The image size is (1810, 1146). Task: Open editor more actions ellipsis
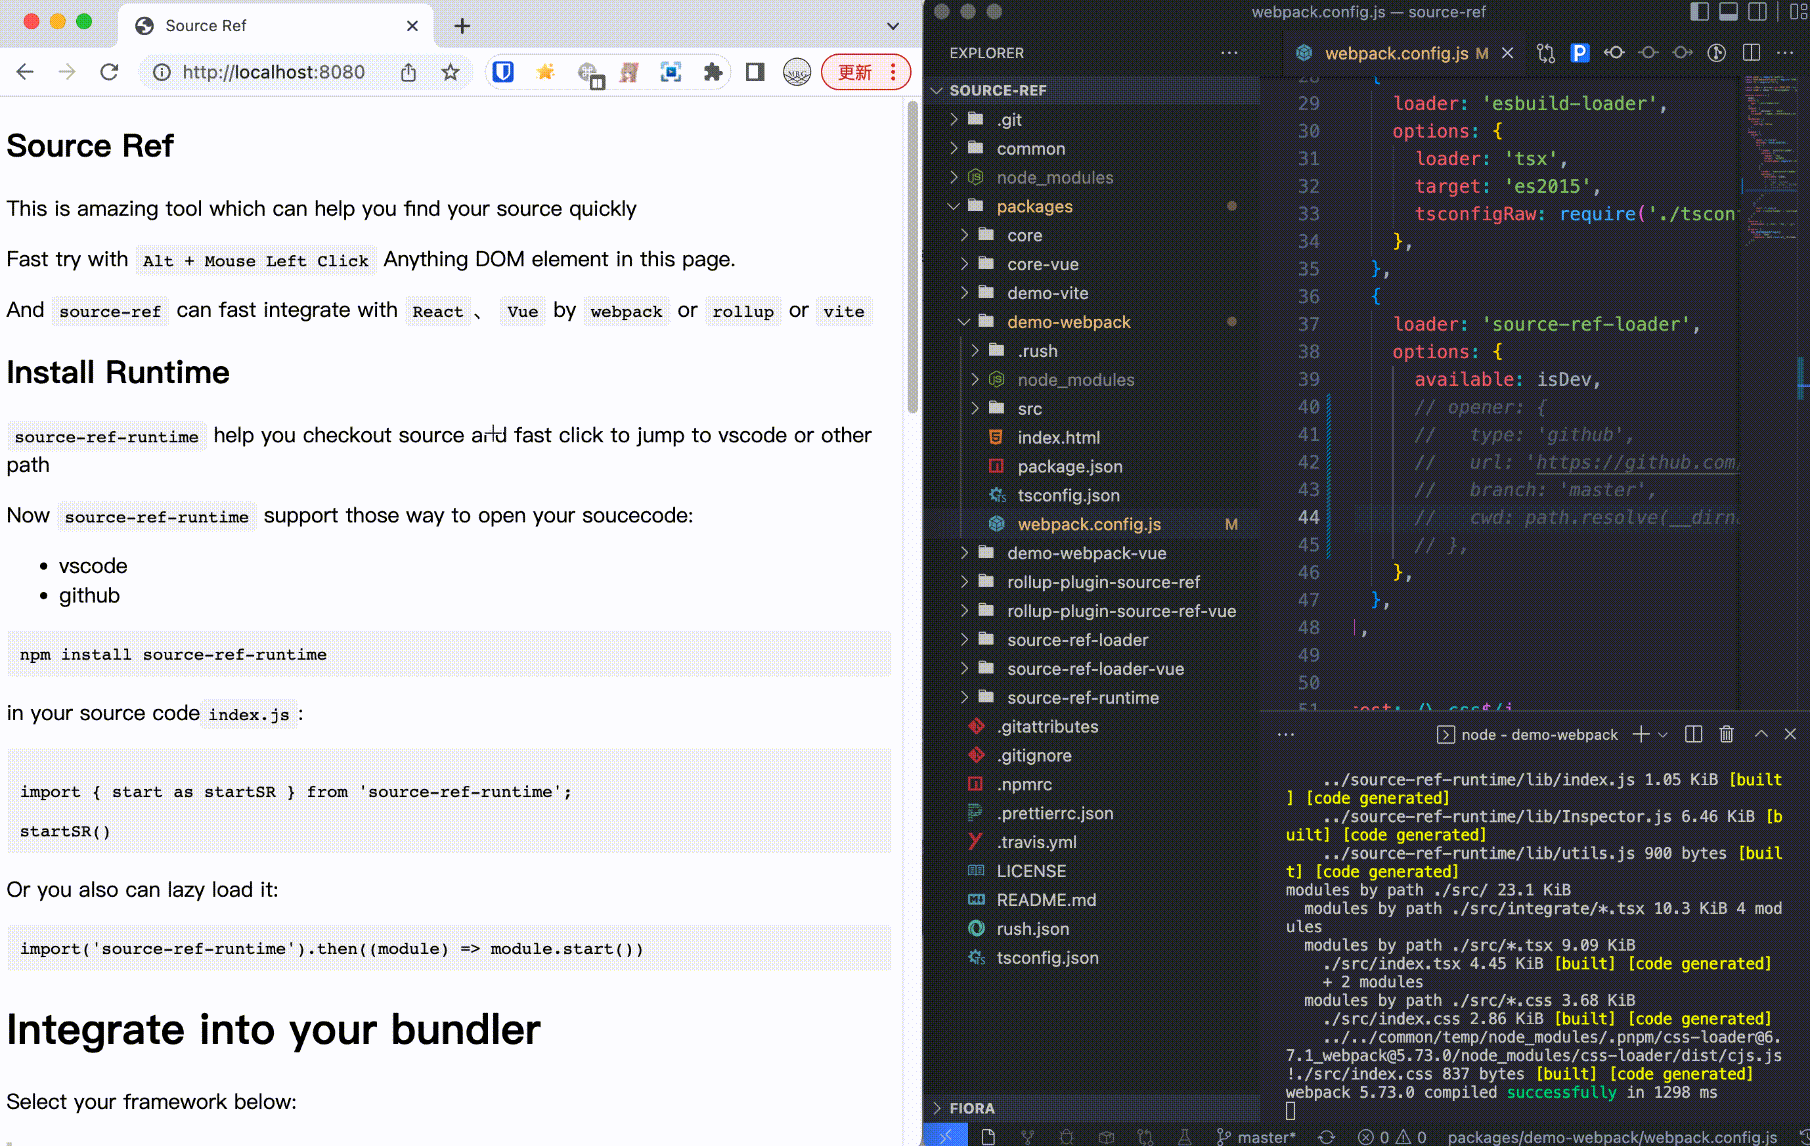click(x=1785, y=53)
